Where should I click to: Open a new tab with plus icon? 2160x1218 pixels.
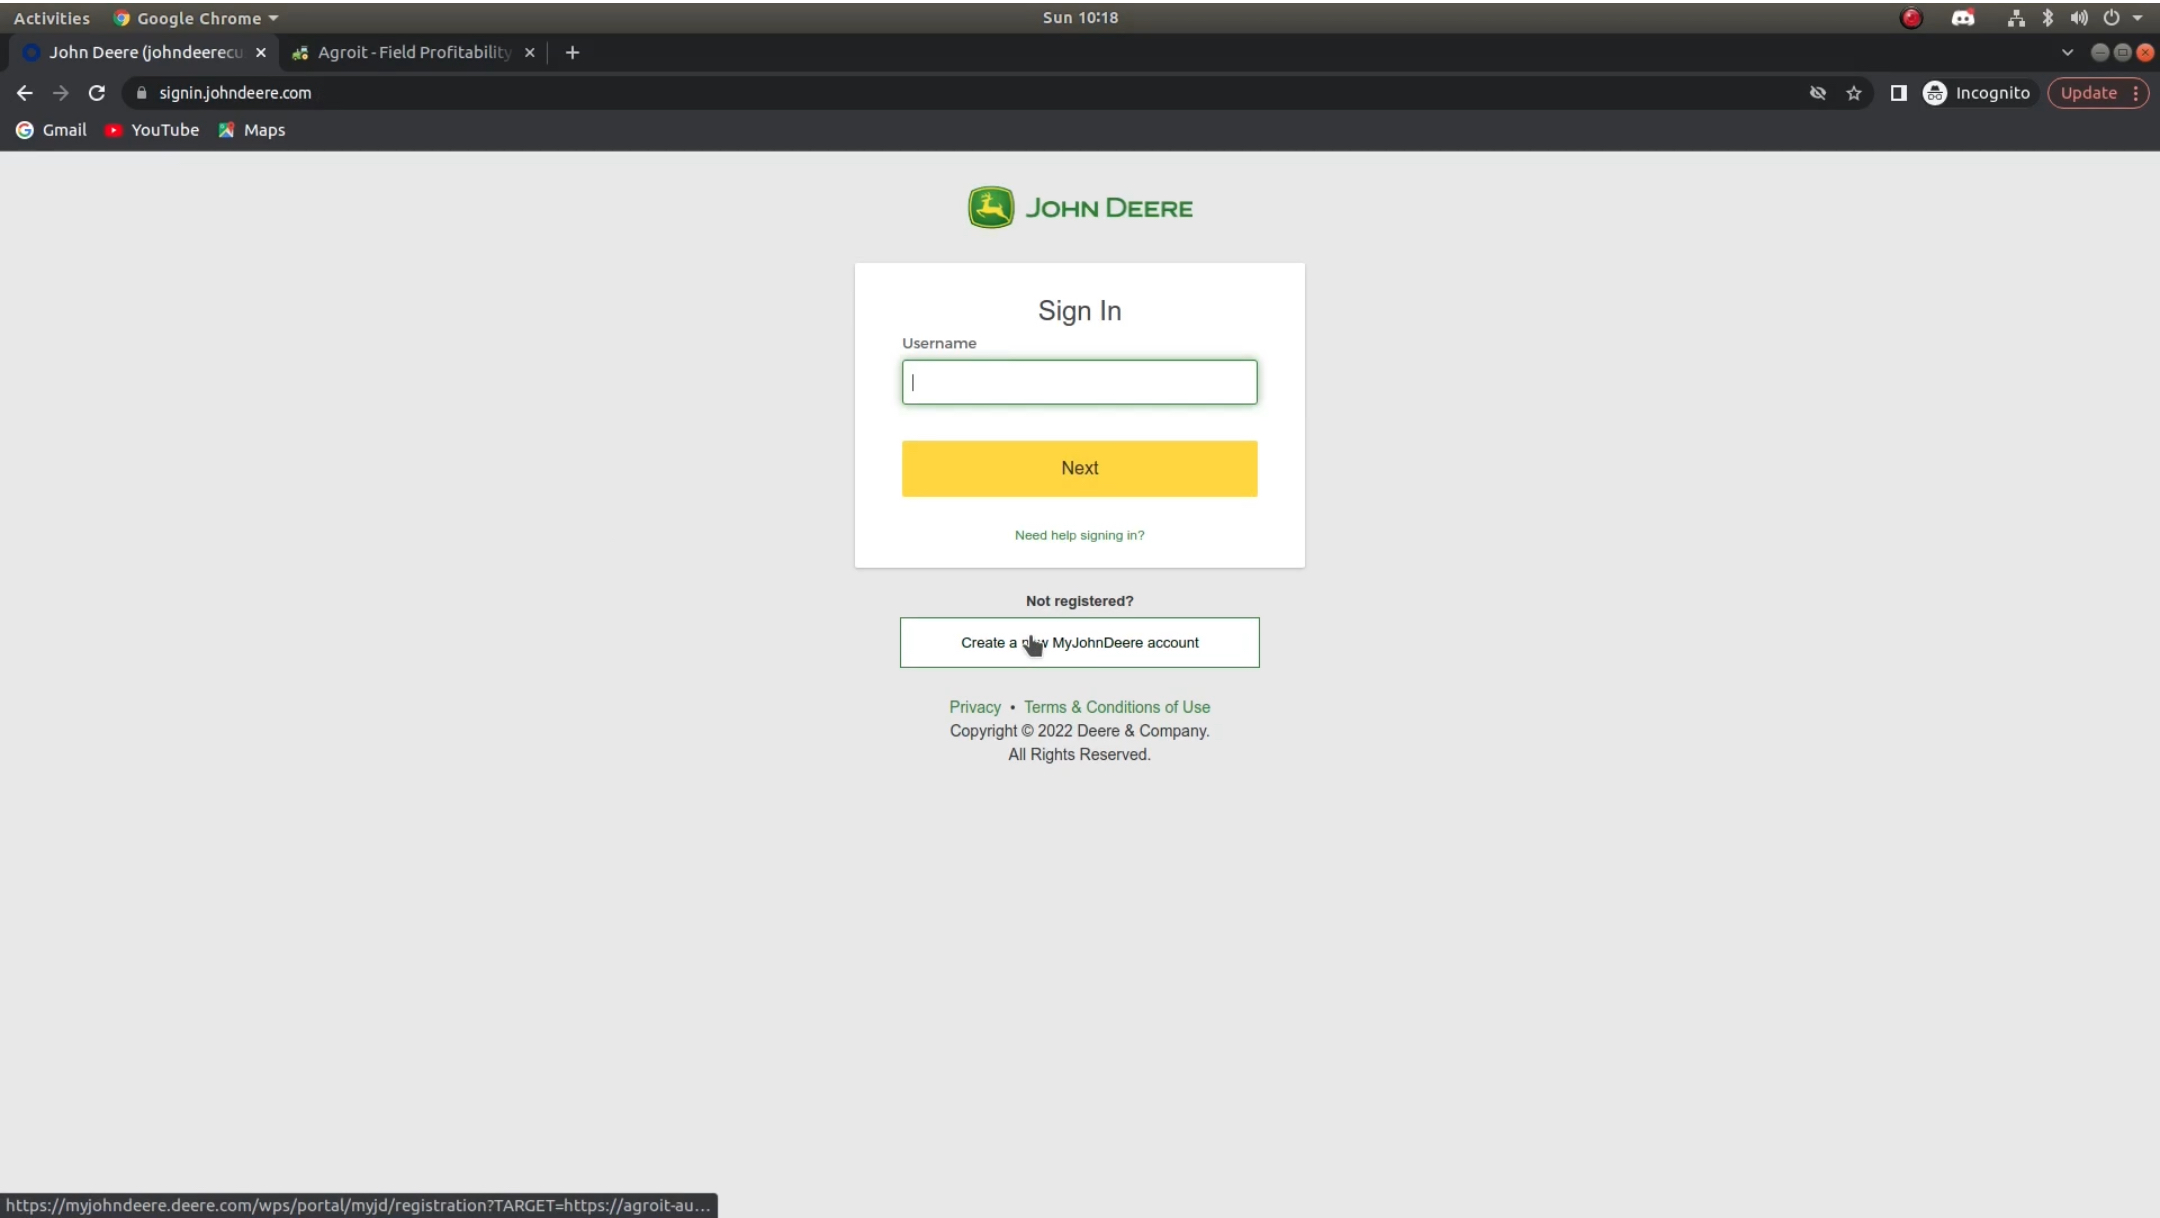(572, 52)
